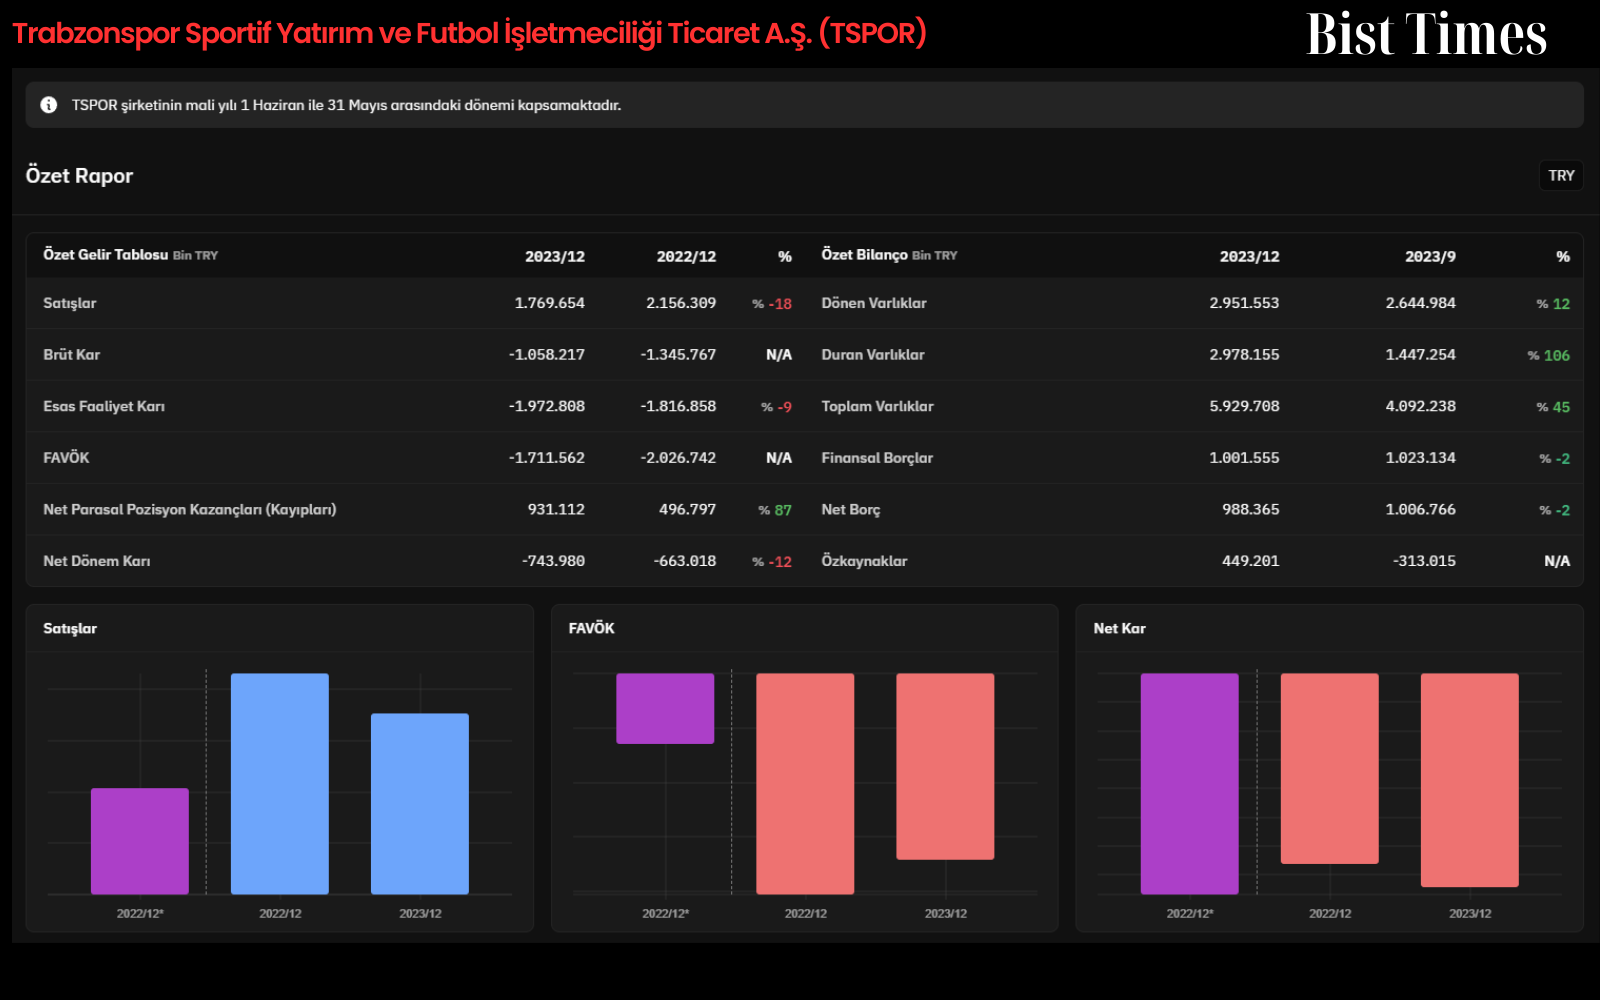Click the info icon beside the fiscal year notice
This screenshot has width=1600, height=1000.
[48, 105]
